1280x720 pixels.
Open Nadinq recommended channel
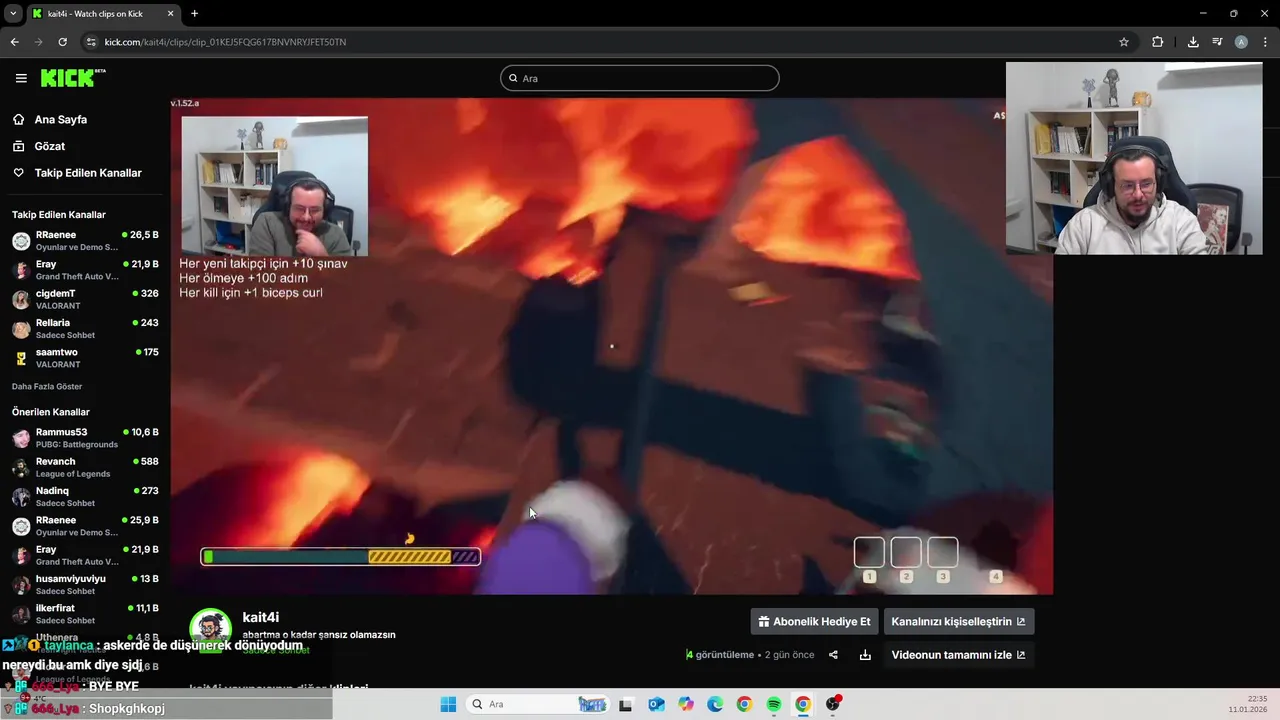(85, 496)
